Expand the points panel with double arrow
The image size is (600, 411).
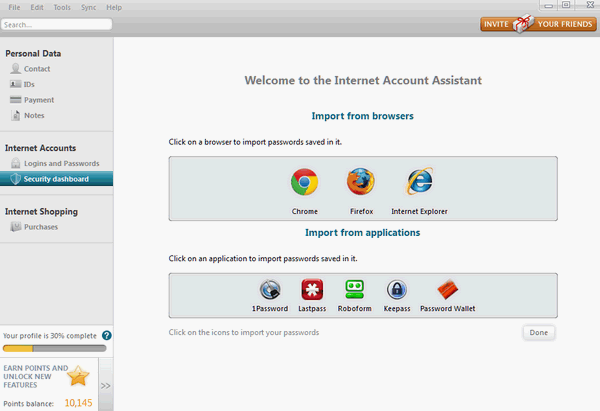coord(106,386)
